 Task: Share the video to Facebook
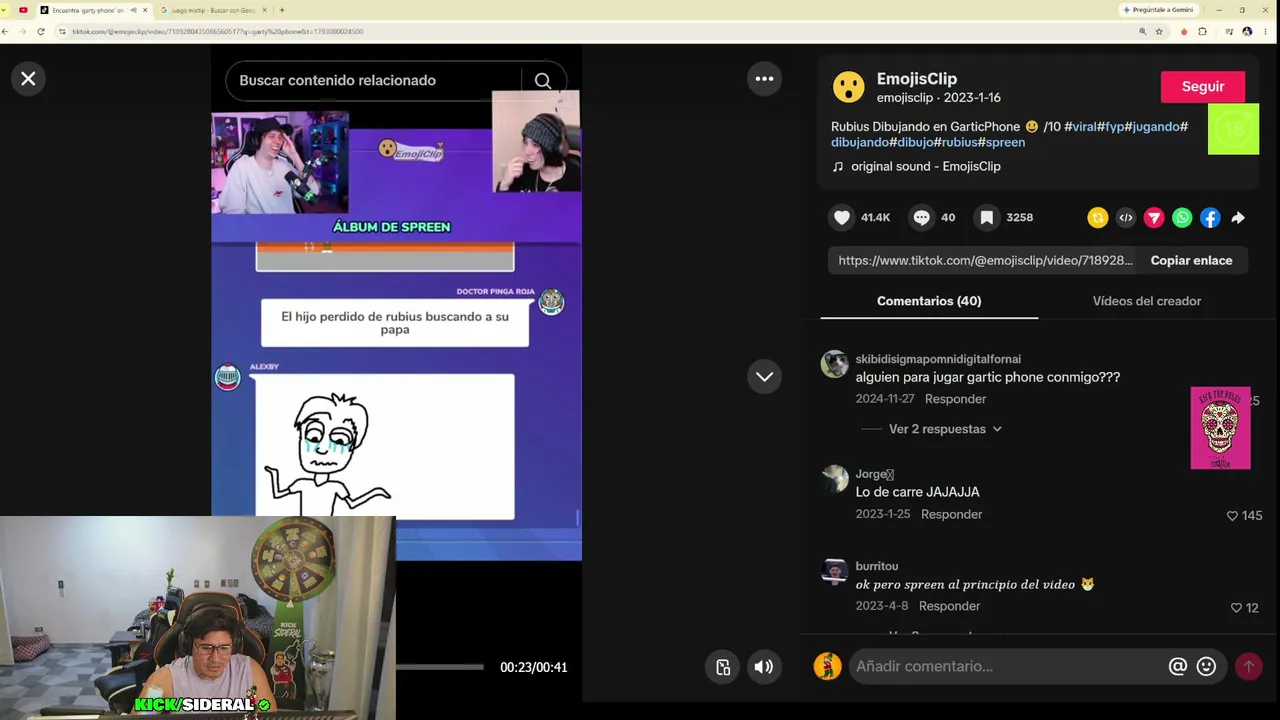1210,217
